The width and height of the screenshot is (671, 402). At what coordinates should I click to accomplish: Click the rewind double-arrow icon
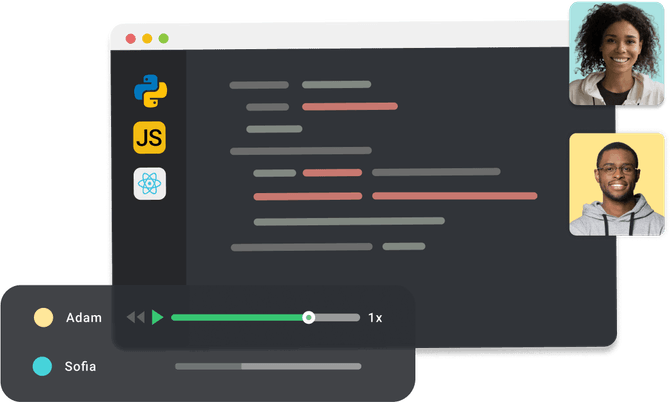click(x=135, y=318)
